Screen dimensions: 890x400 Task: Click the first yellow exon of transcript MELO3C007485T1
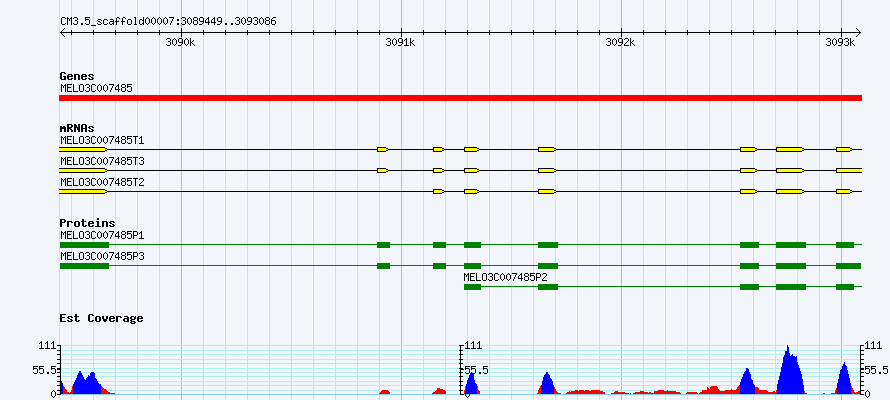pos(83,149)
